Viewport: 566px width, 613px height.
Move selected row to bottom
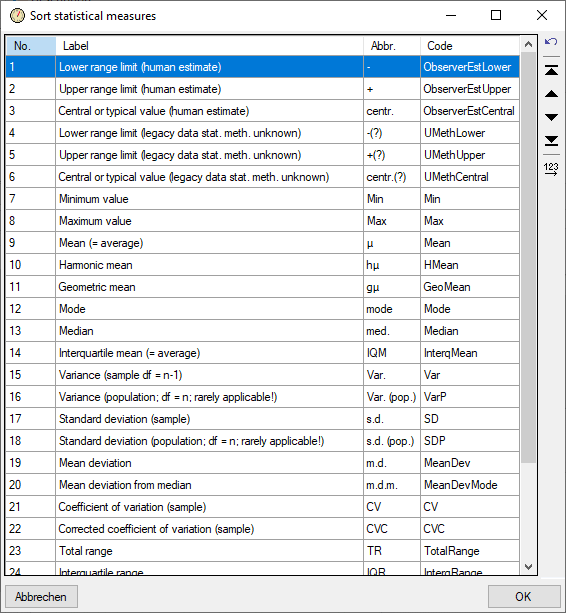(551, 141)
